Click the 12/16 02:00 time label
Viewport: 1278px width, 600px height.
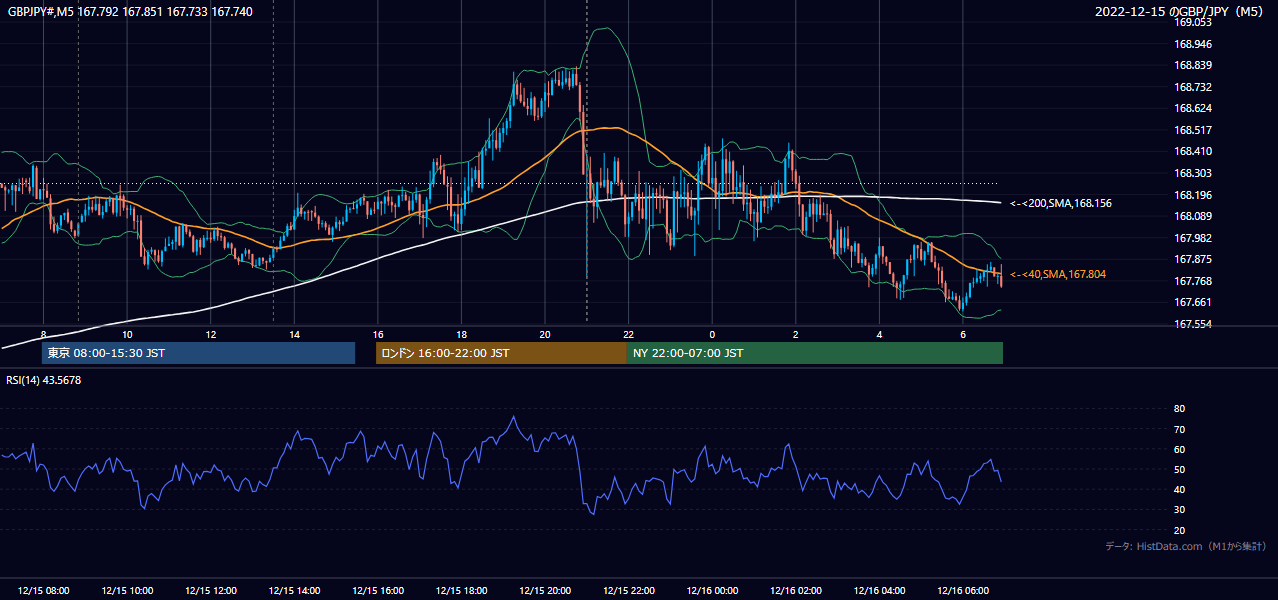tap(796, 591)
